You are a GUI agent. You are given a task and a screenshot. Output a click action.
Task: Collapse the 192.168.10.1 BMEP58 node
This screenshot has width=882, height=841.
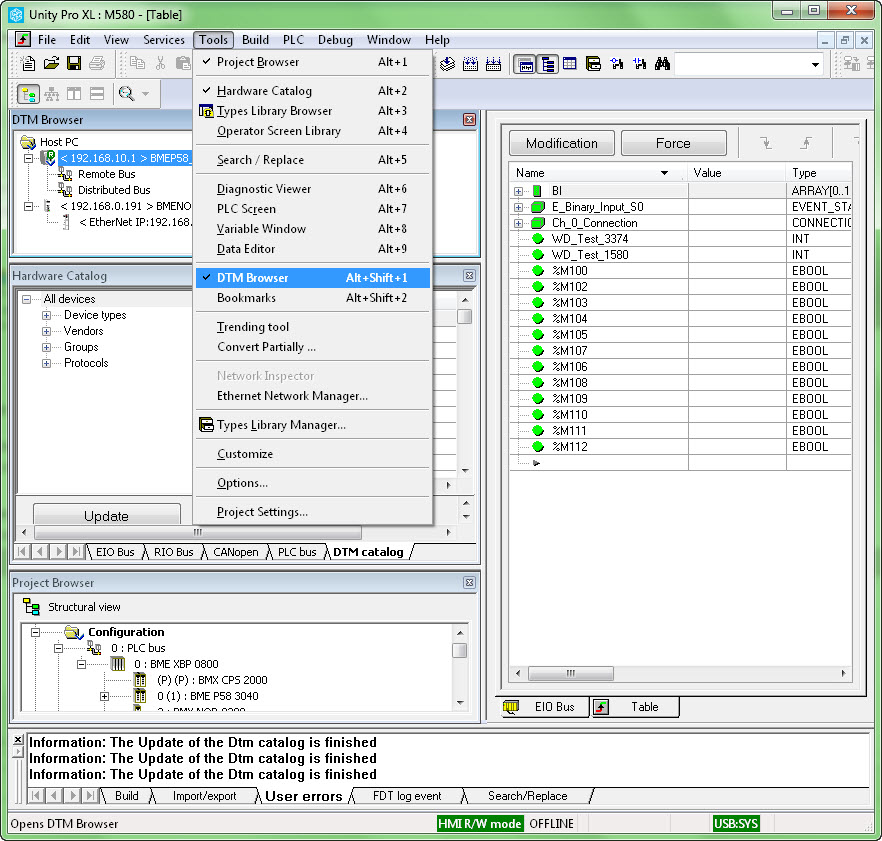pyautogui.click(x=28, y=159)
